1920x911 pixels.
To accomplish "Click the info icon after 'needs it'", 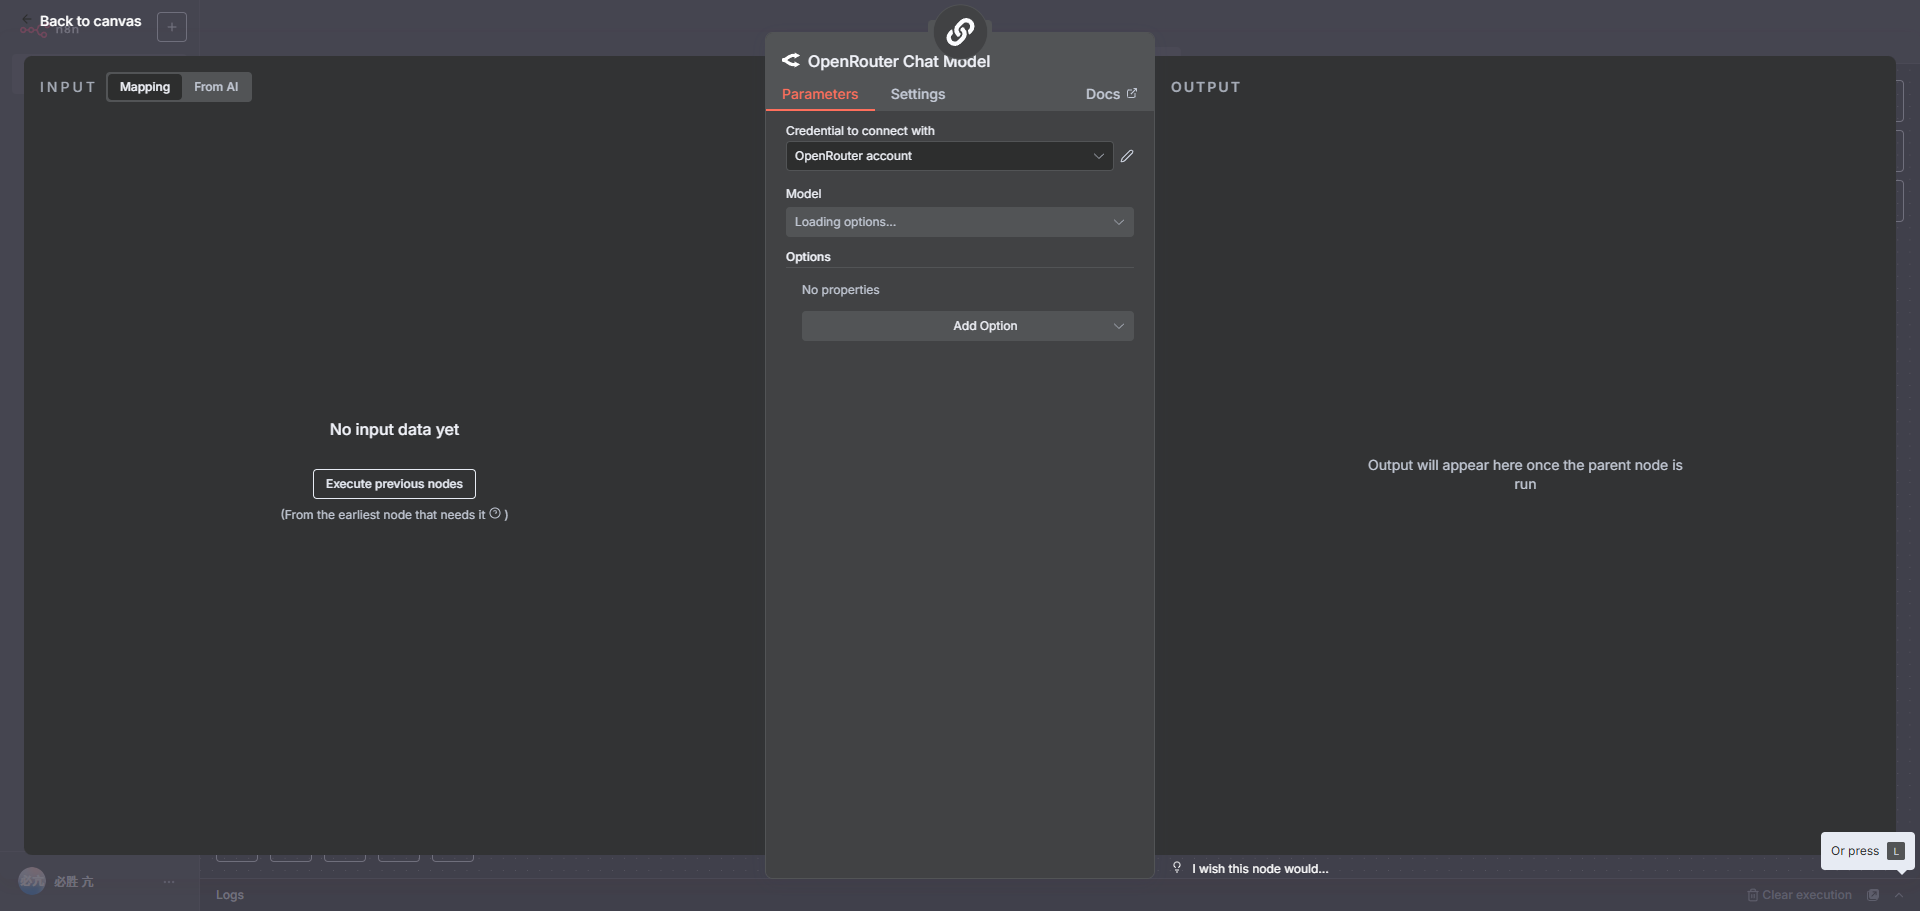I will point(495,513).
